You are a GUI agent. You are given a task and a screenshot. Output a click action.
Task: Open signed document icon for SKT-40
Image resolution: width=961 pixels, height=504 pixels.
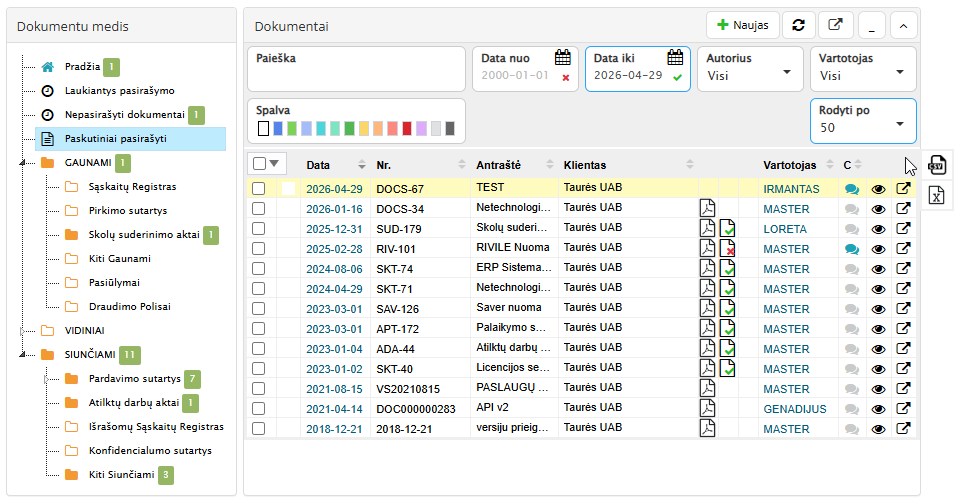tap(727, 368)
